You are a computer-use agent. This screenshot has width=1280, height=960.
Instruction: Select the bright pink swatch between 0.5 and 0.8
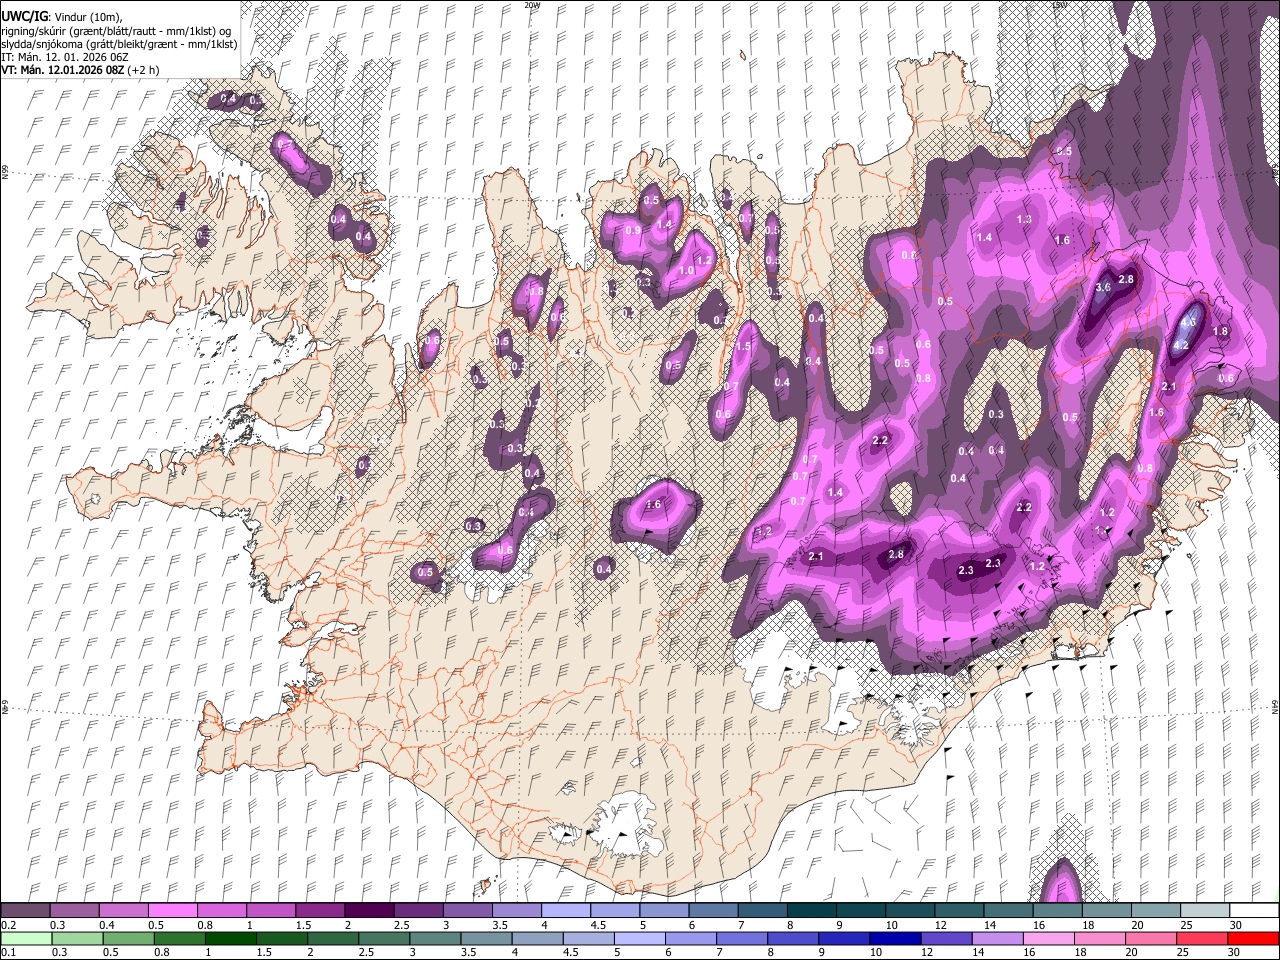[x=172, y=910]
